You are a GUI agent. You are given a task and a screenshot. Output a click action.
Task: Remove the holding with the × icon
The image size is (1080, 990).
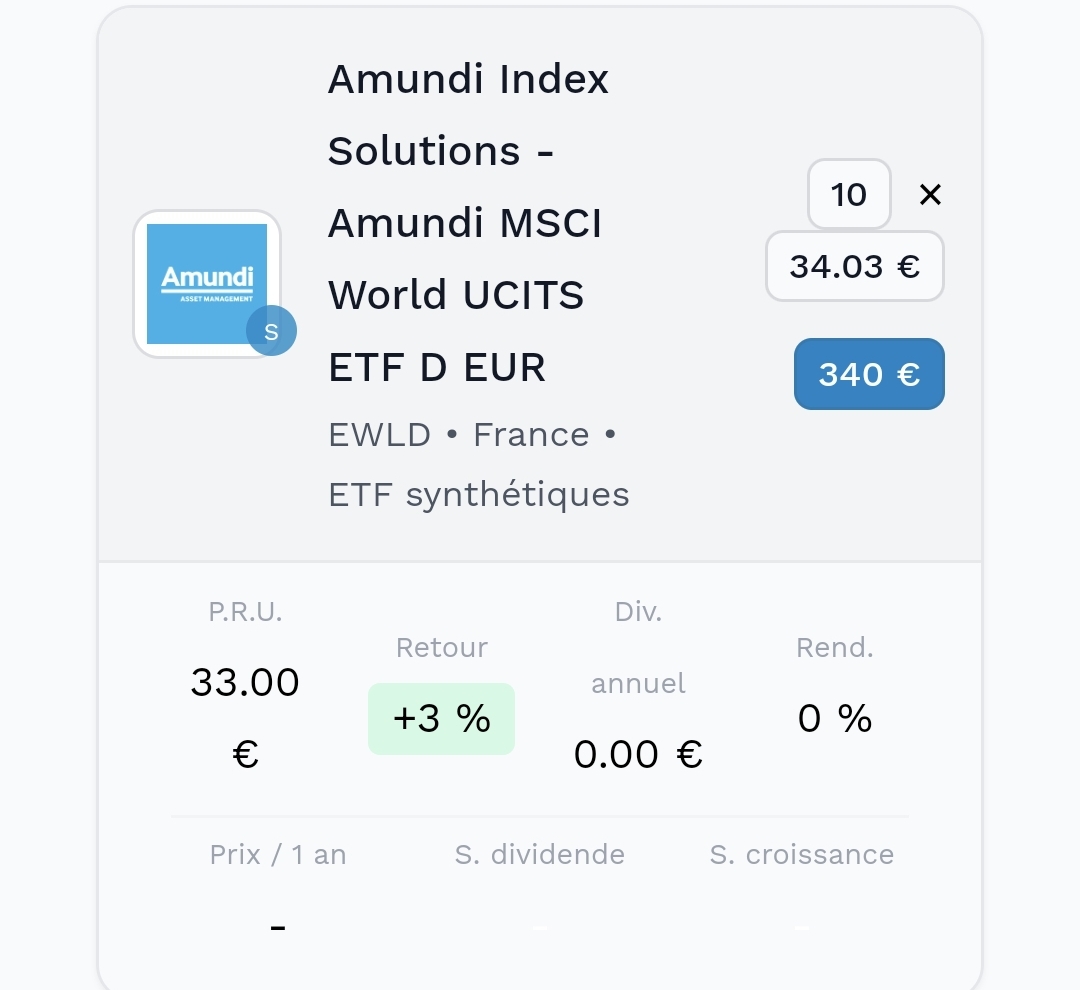(930, 195)
